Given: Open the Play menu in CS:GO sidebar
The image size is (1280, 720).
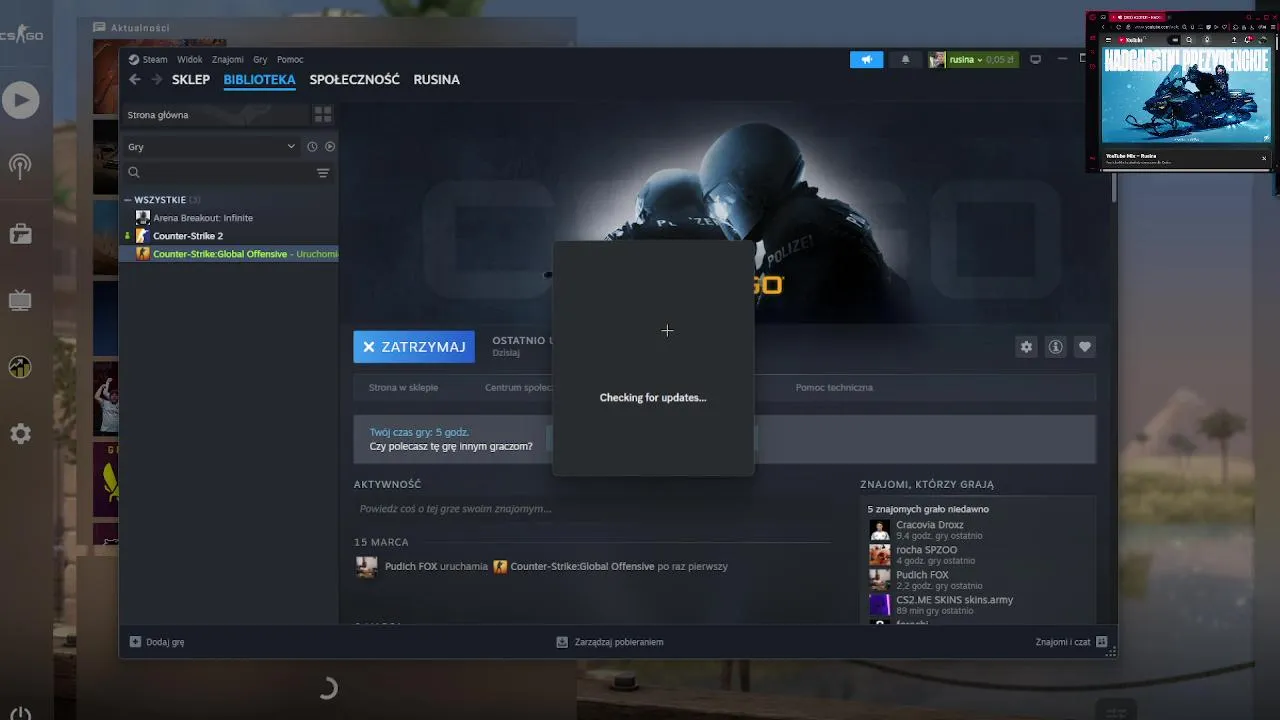Looking at the screenshot, I should [20, 100].
